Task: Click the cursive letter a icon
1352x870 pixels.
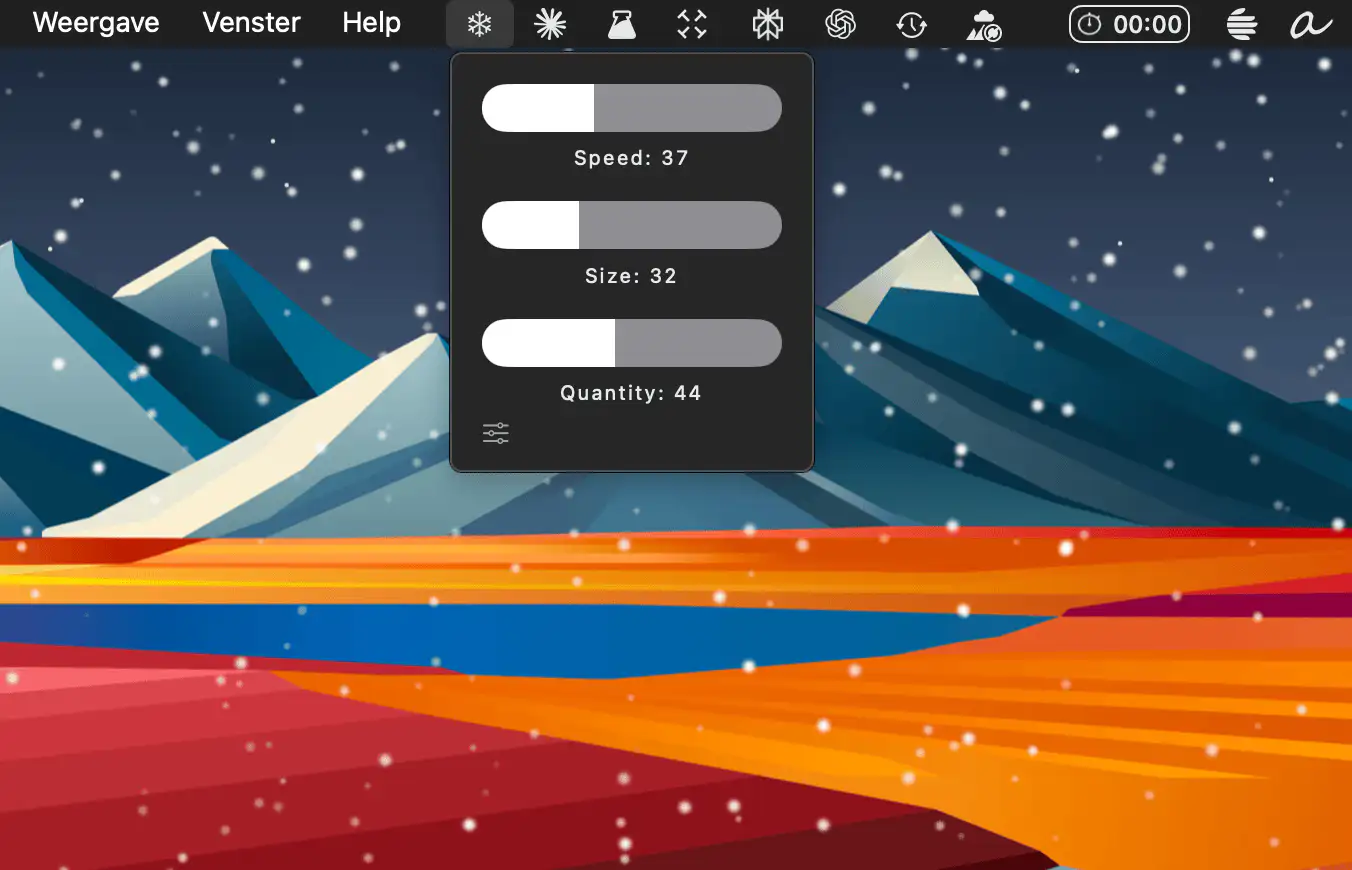Action: click(x=1311, y=24)
